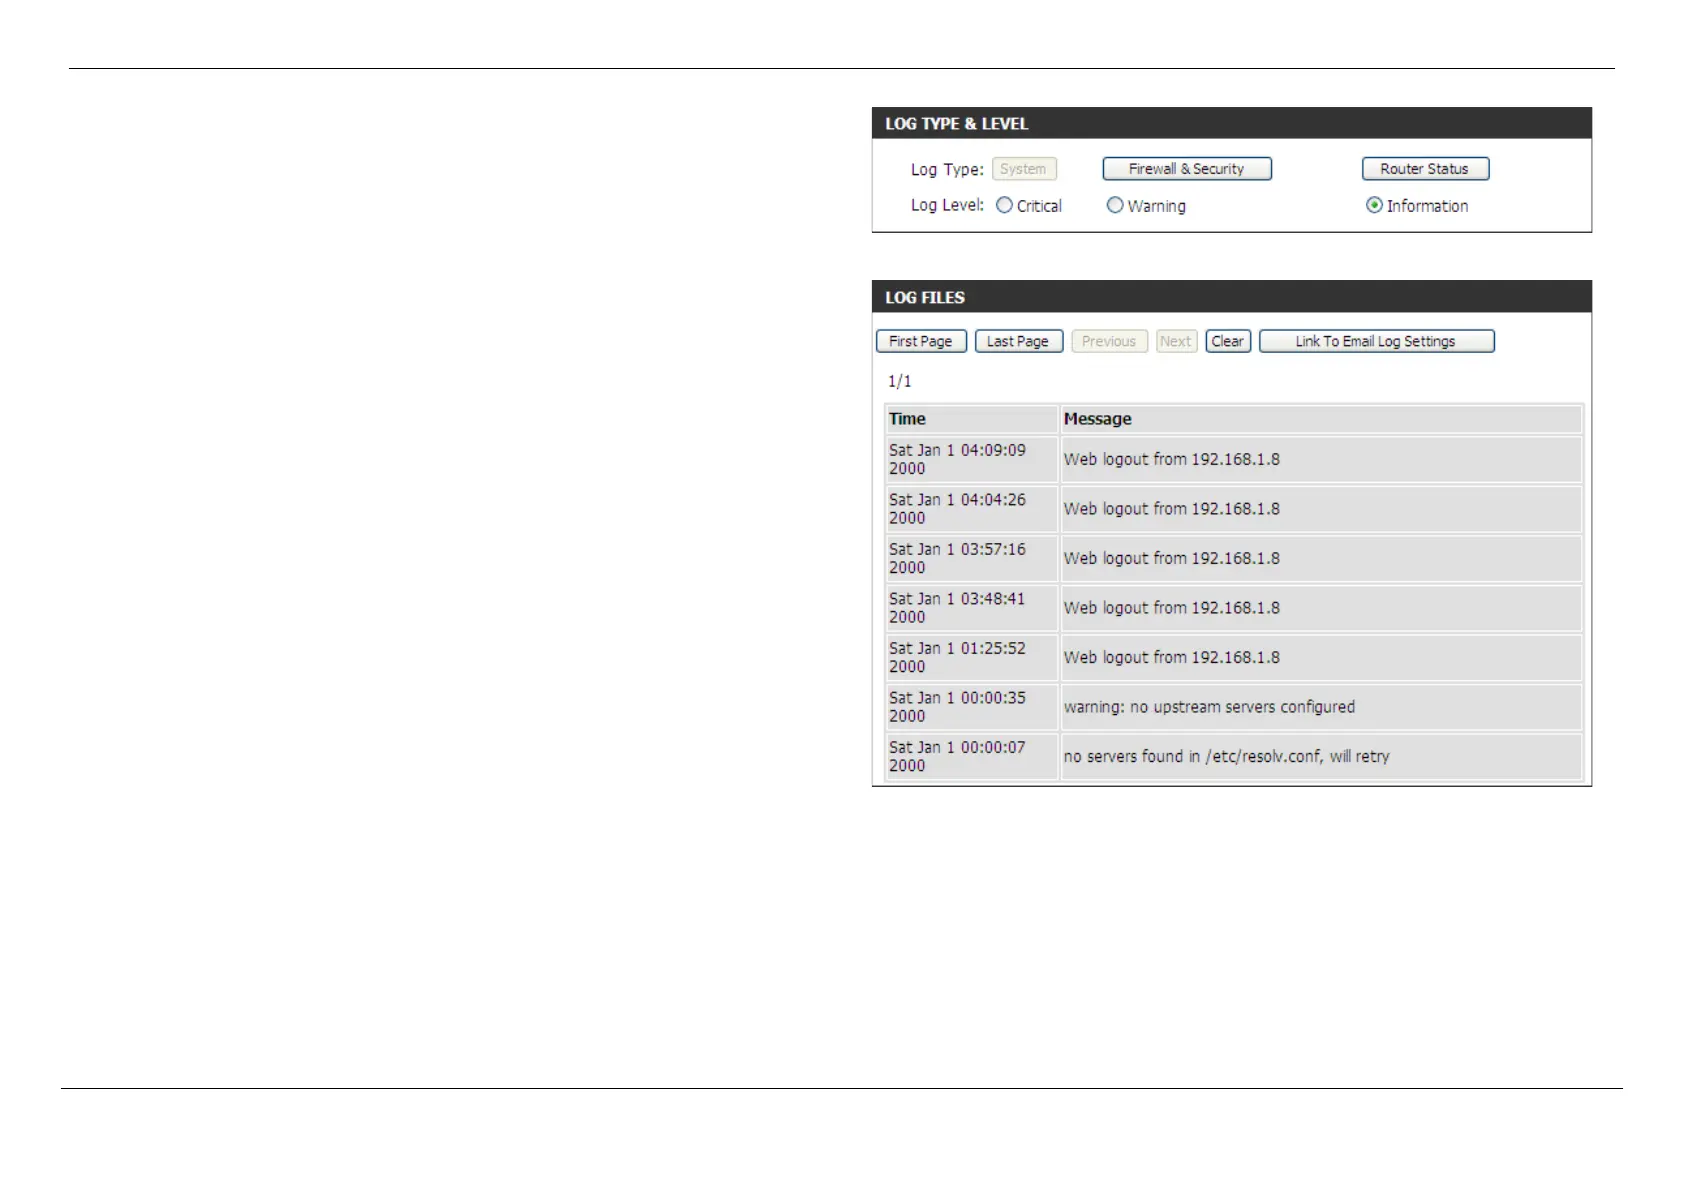The width and height of the screenshot is (1684, 1191).
Task: Click the LOG TYPE & LEVEL header
Action: click(1231, 123)
